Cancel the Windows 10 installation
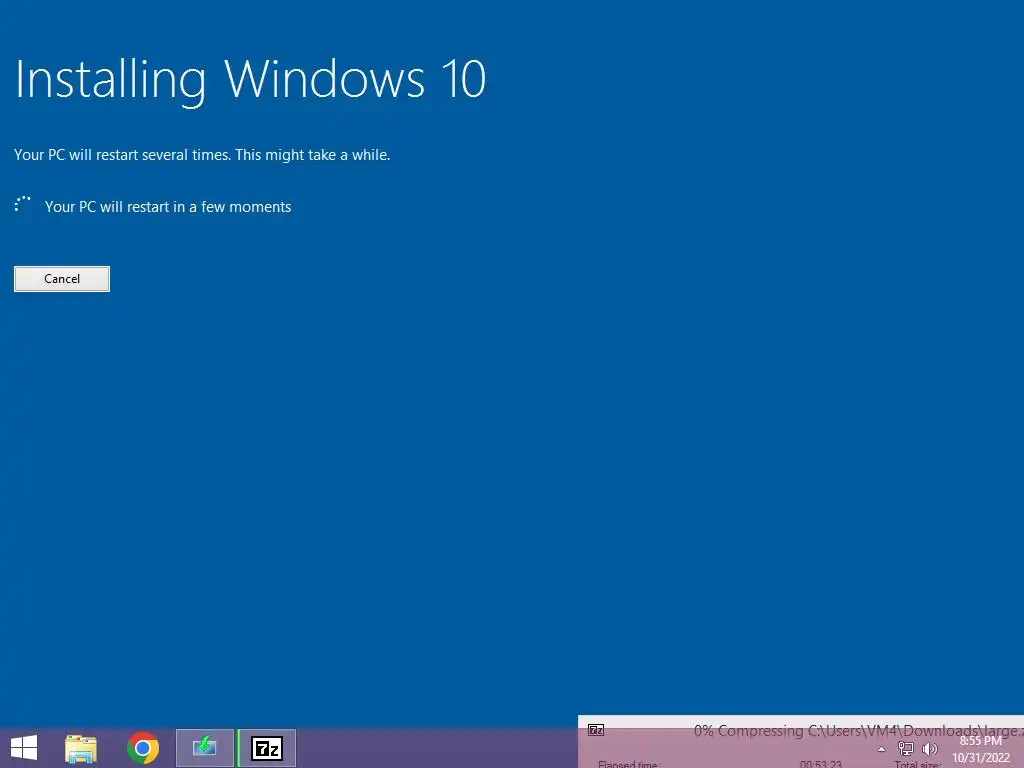 click(62, 279)
